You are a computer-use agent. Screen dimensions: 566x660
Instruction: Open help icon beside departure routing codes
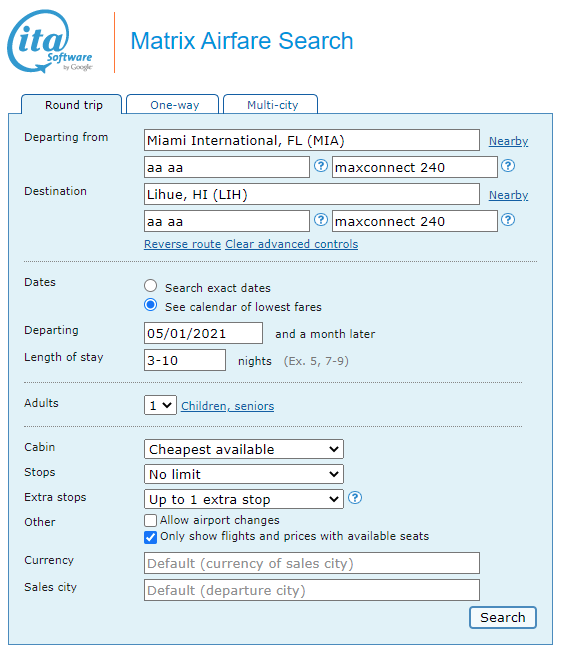click(x=321, y=166)
